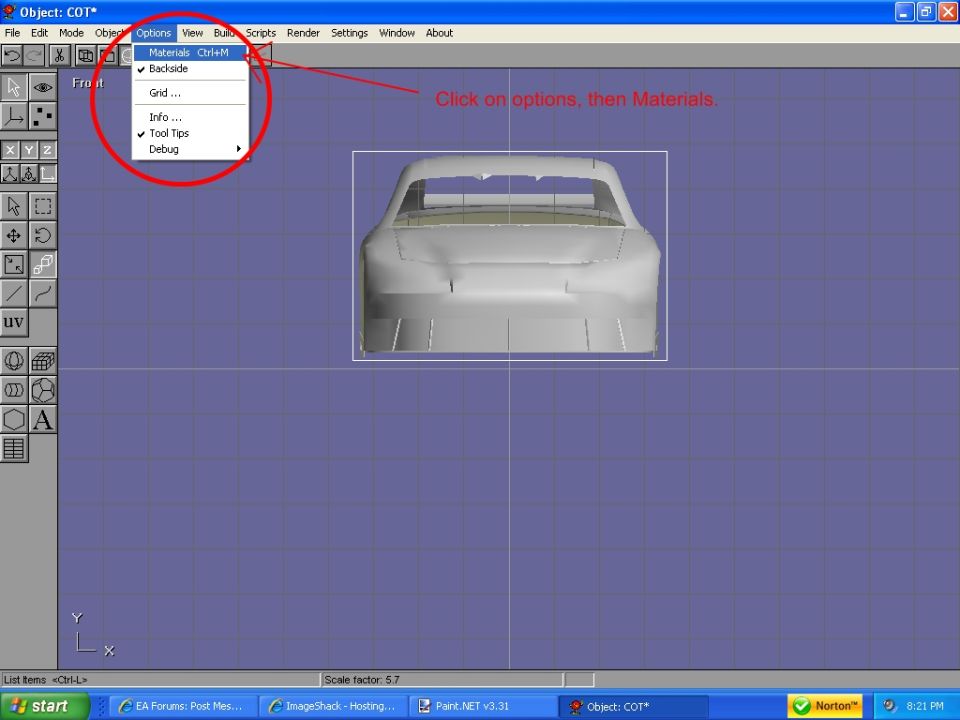Click Object: COT* taskbar button
Viewport: 960px width, 720px height.
[x=634, y=707]
